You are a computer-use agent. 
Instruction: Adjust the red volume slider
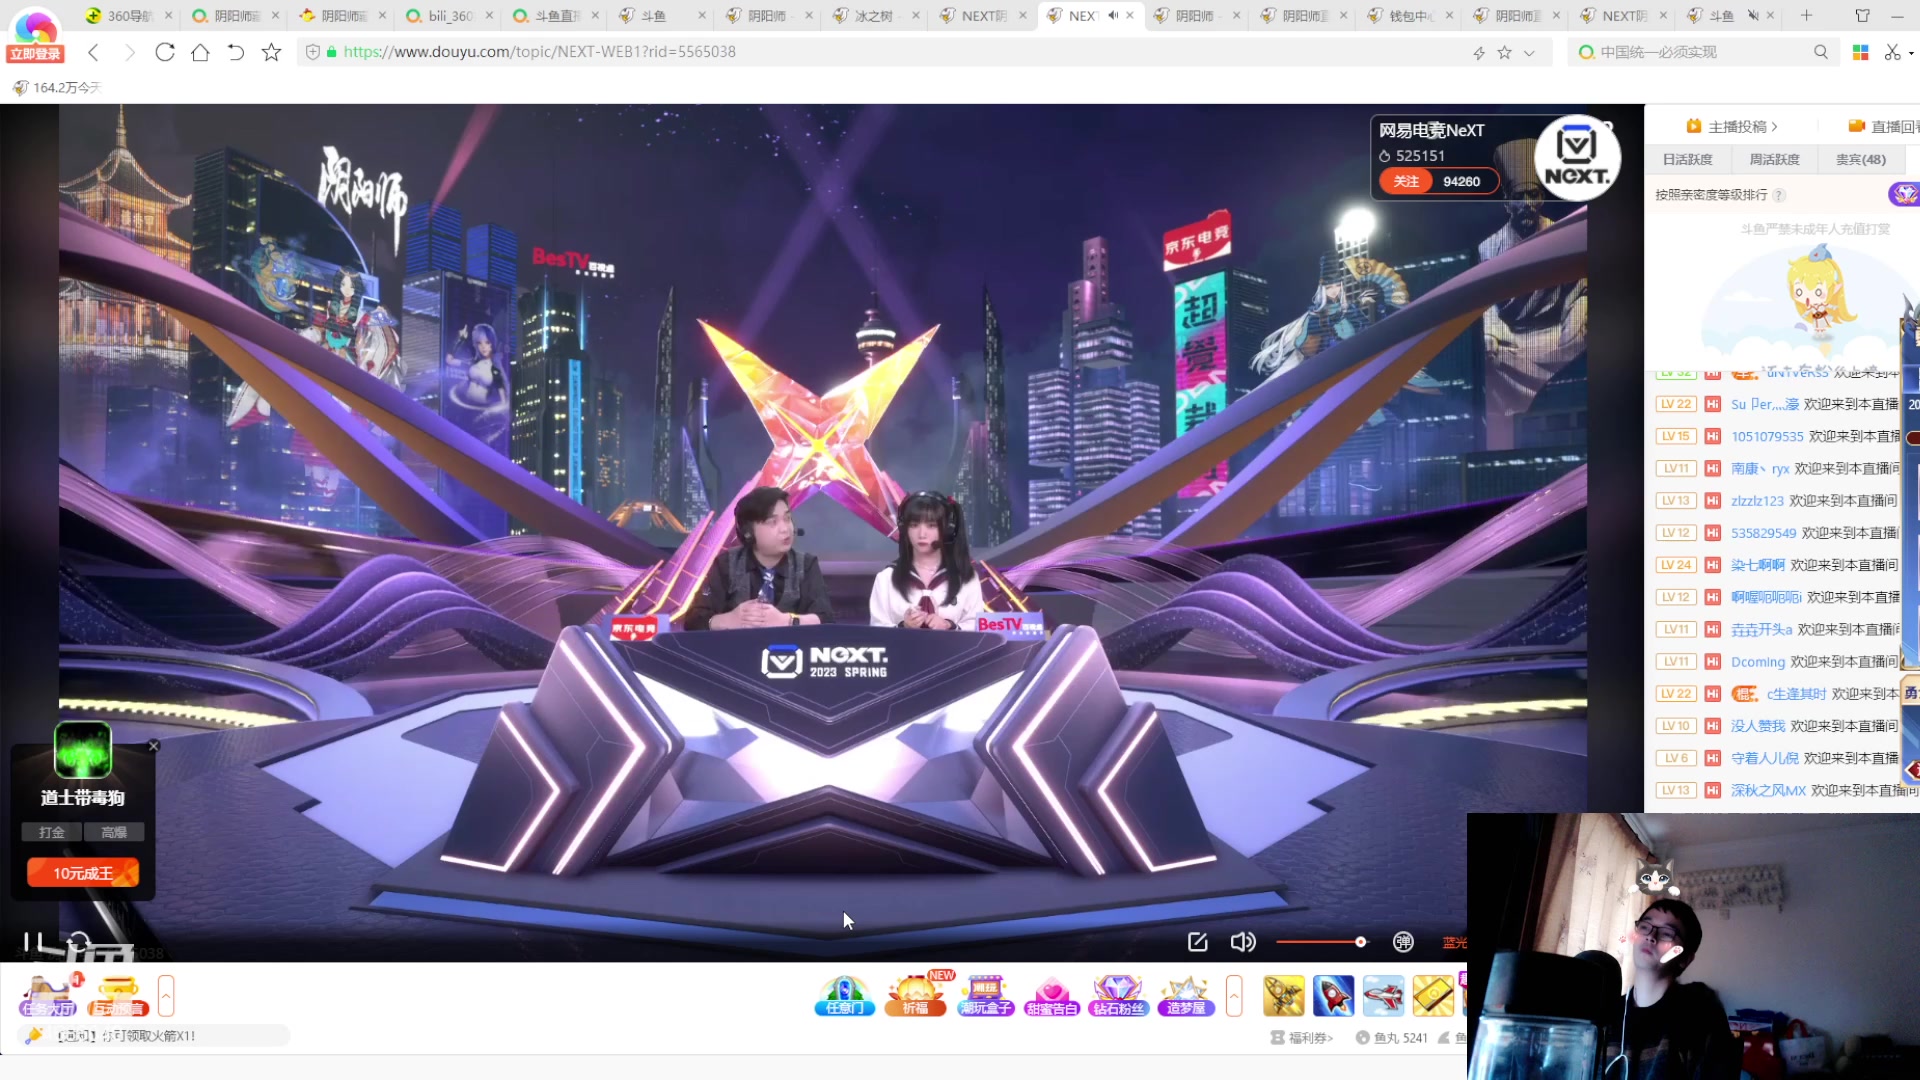1320,942
